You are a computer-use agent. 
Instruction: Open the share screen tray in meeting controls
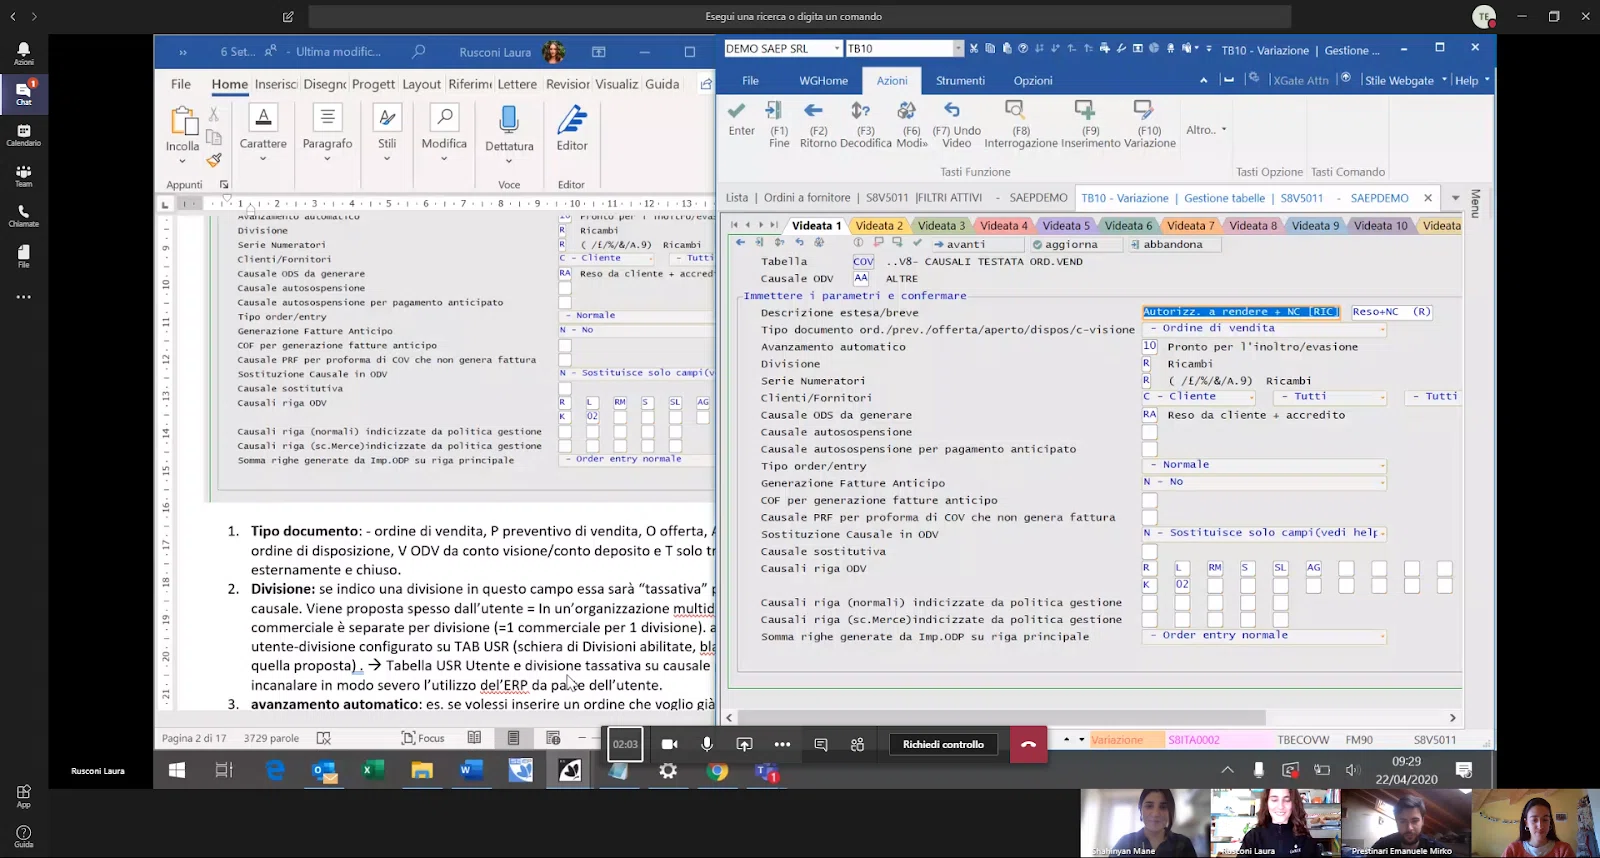pyautogui.click(x=744, y=744)
